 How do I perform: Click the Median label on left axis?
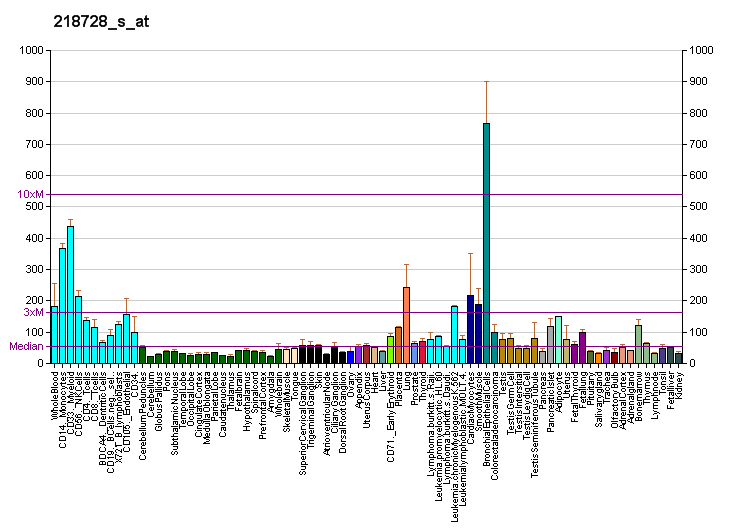tap(28, 347)
